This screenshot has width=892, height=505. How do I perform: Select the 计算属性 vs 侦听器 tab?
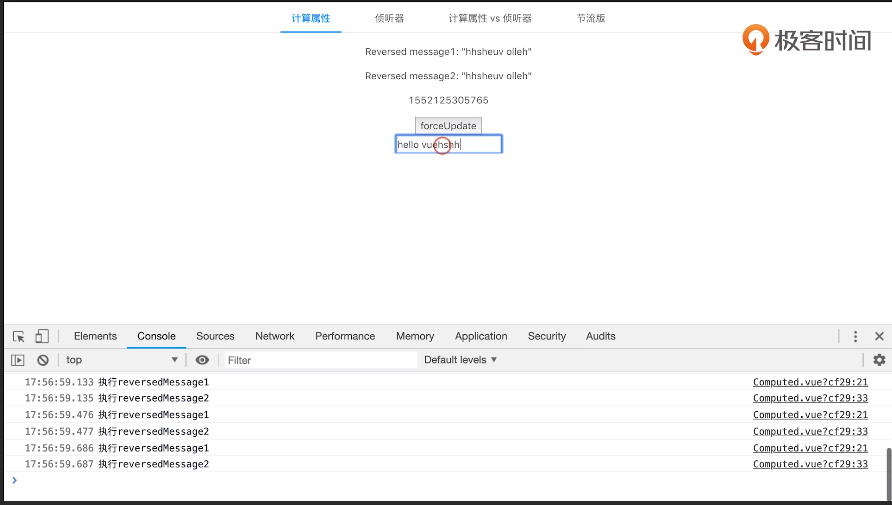coord(490,18)
